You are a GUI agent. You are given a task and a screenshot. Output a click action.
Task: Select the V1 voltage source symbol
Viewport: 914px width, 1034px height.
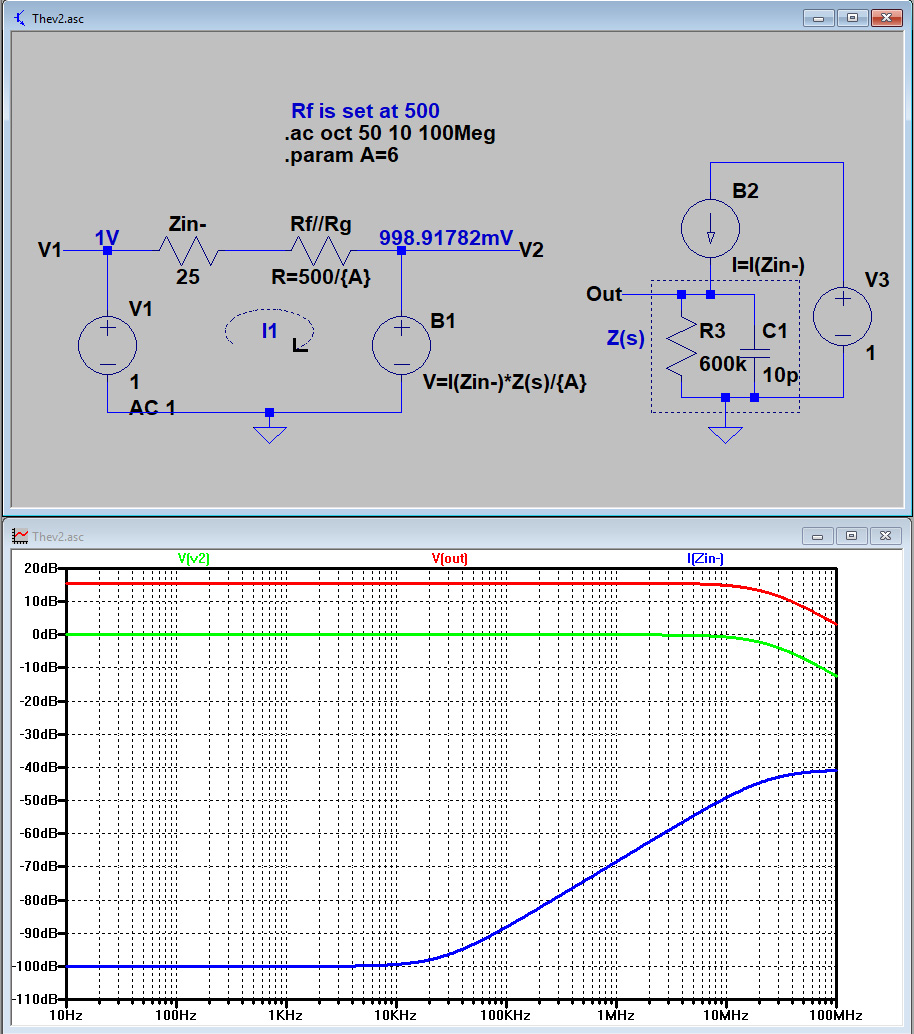(x=107, y=346)
